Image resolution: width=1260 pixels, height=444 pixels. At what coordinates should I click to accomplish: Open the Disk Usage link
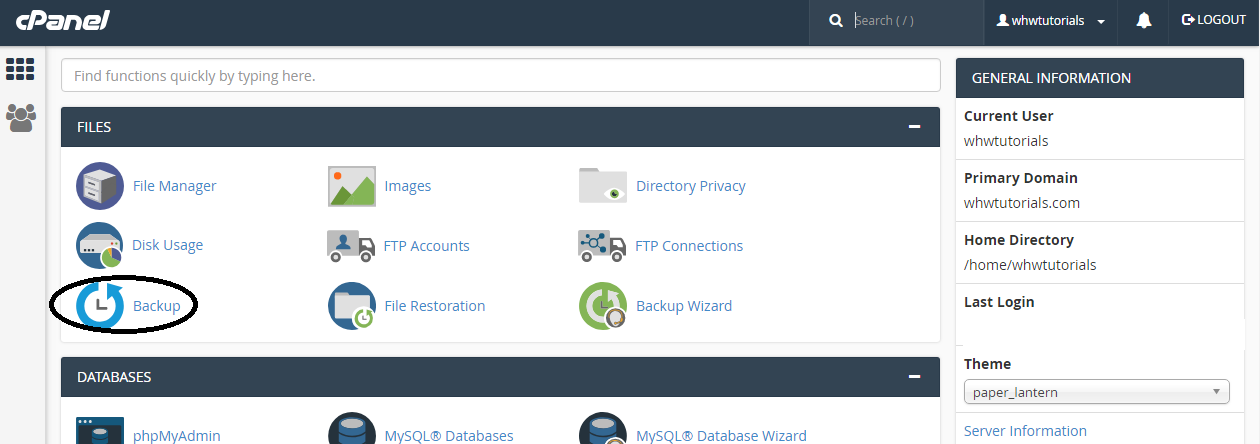[167, 245]
